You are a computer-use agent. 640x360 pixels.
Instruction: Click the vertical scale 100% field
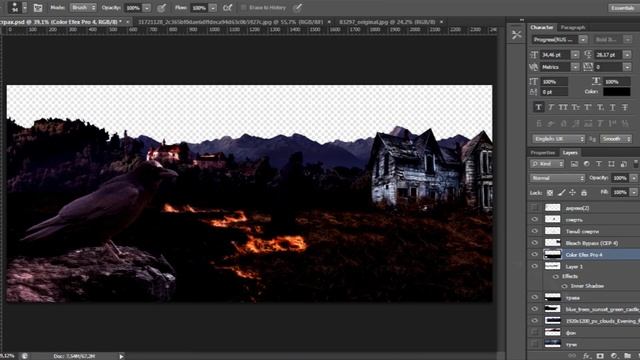click(554, 82)
